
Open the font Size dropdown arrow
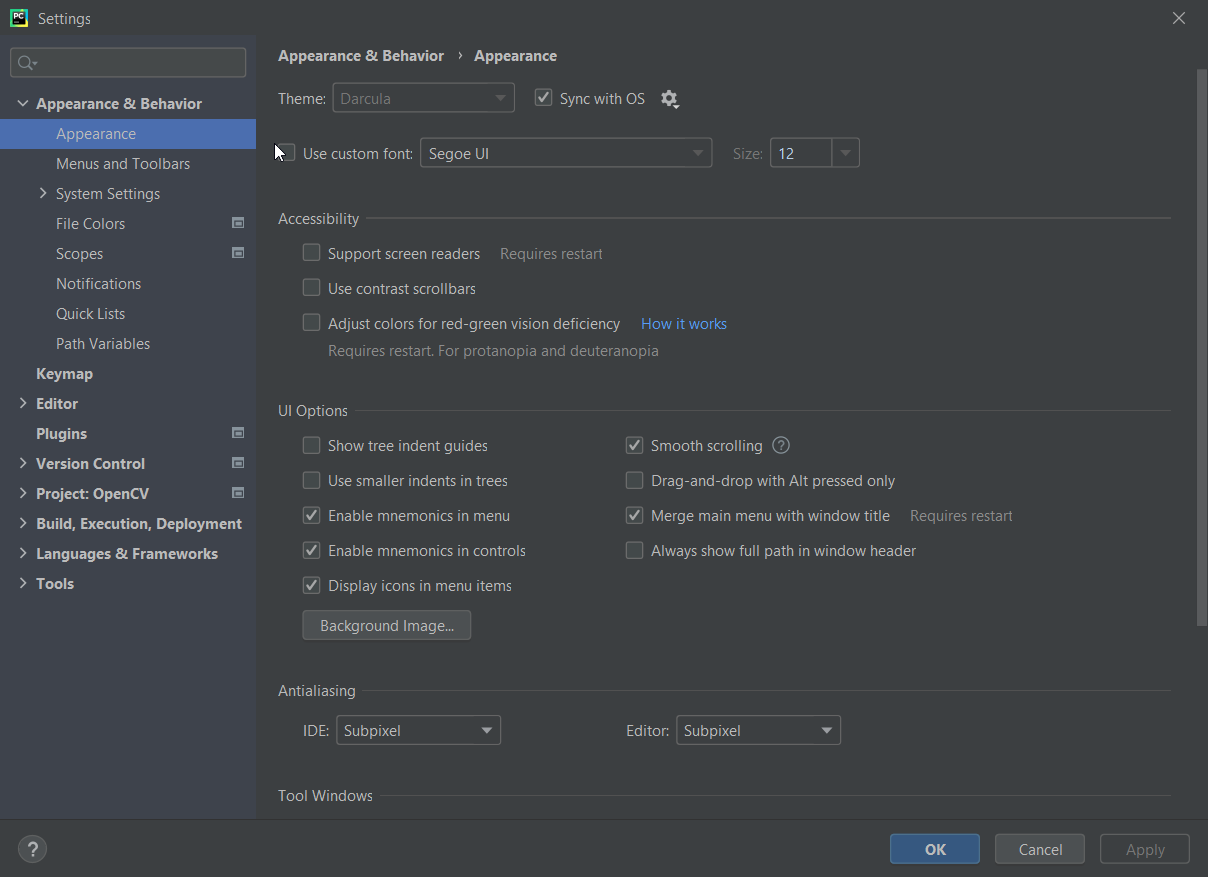(845, 153)
